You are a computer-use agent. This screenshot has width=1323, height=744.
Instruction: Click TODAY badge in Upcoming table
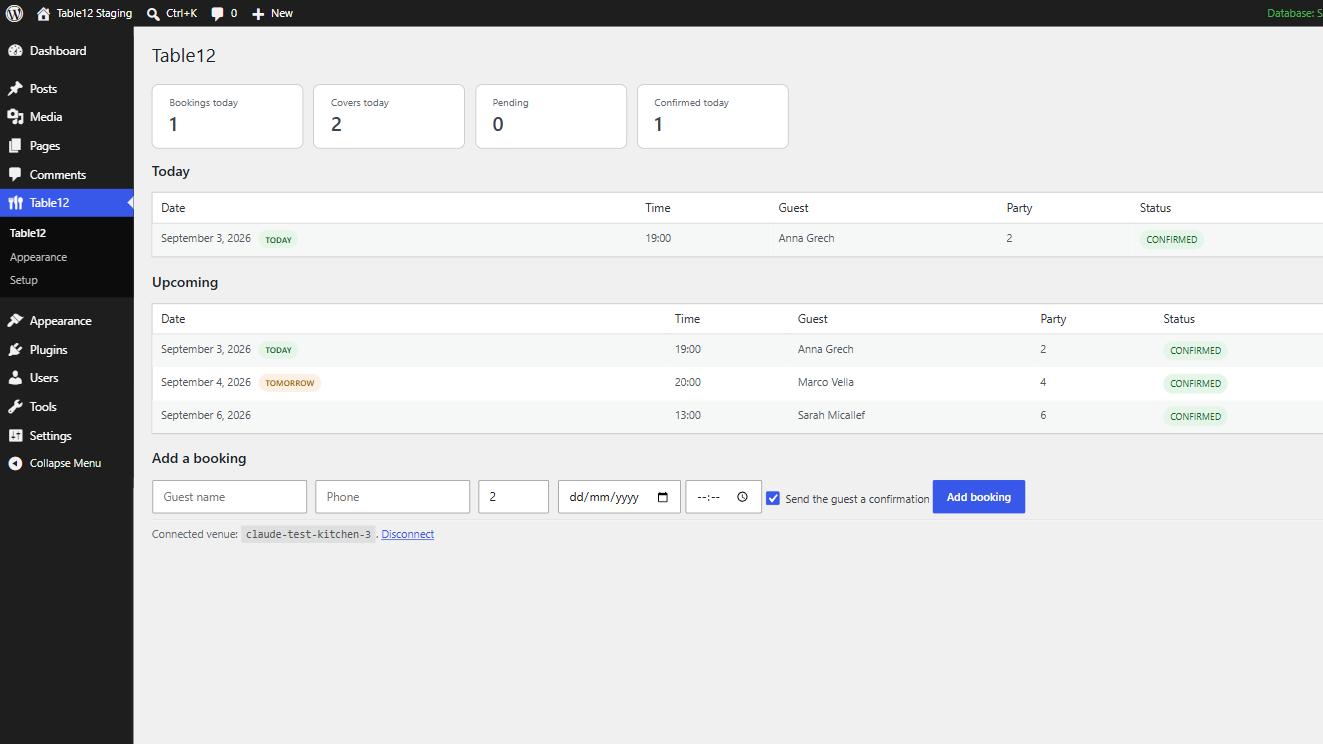click(278, 350)
